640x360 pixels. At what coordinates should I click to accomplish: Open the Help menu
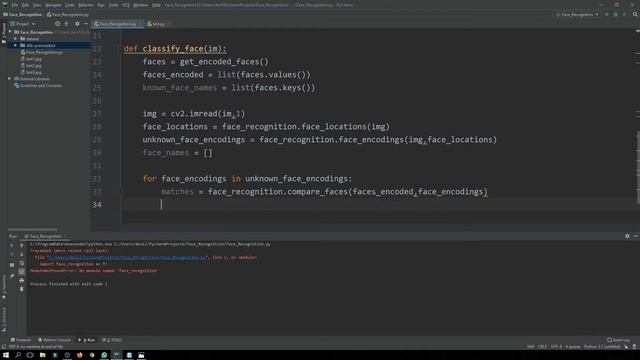tap(156, 5)
